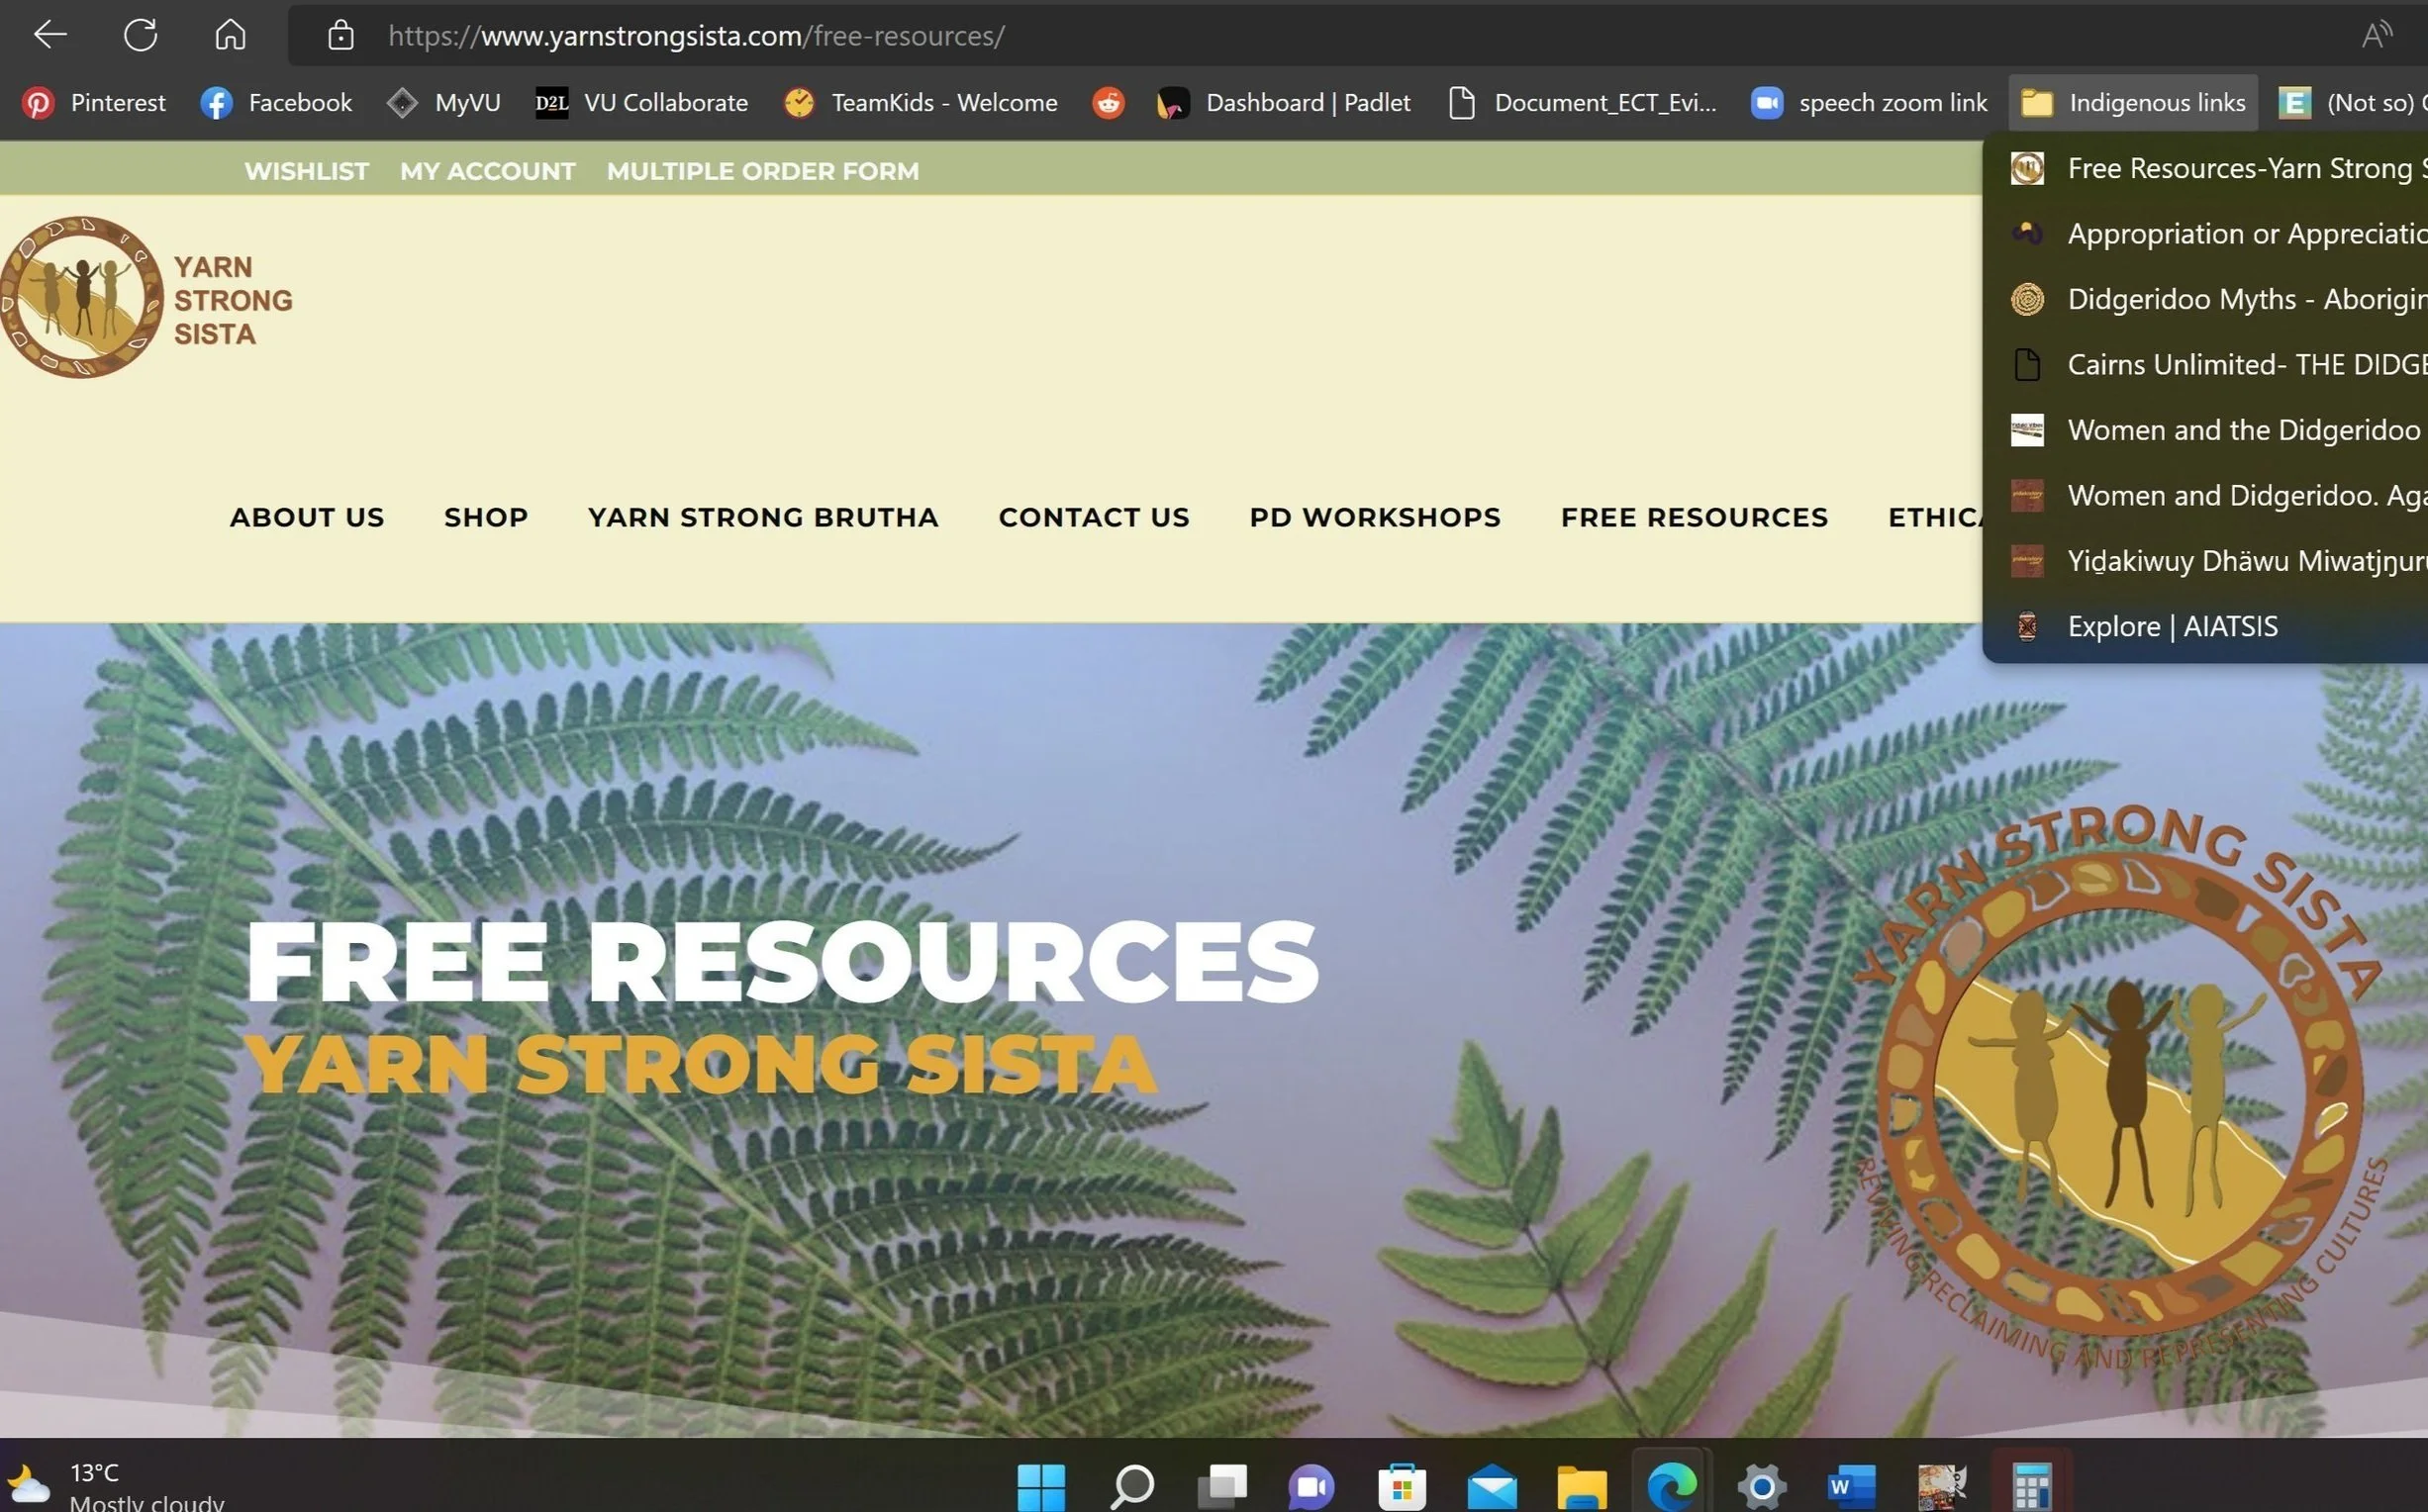Open the weather widget on taskbar
Image resolution: width=2428 pixels, height=1512 pixels.
pyautogui.click(x=115, y=1486)
